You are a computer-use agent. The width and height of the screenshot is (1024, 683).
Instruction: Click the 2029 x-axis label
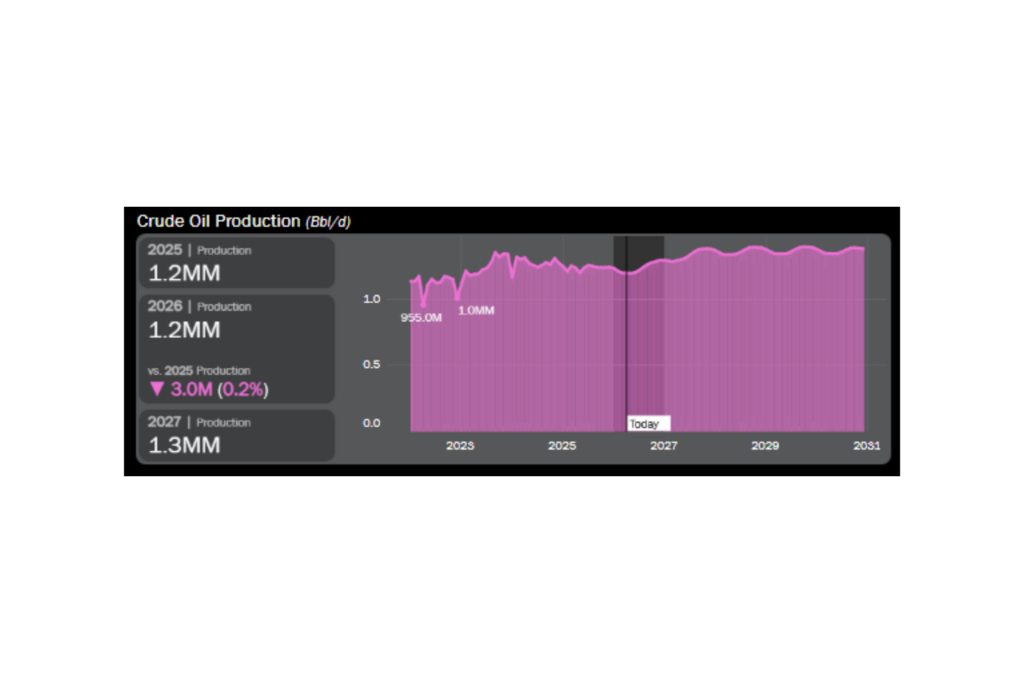pyautogui.click(x=765, y=446)
